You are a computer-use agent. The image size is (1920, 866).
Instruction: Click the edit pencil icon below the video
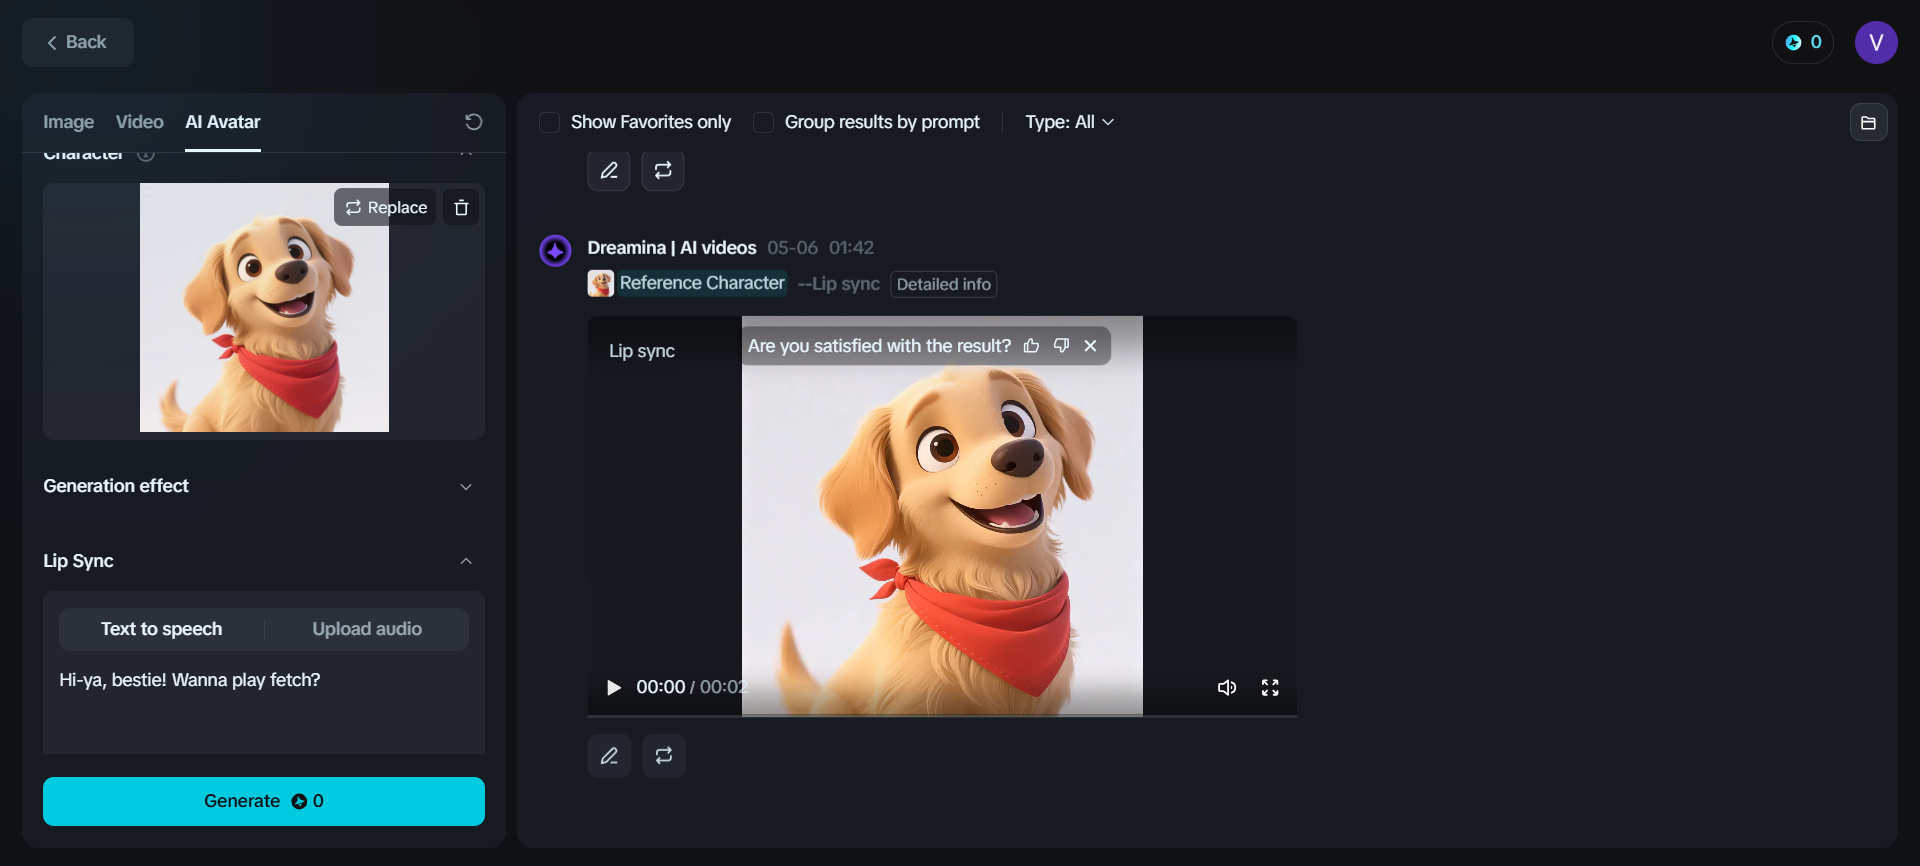pos(609,756)
